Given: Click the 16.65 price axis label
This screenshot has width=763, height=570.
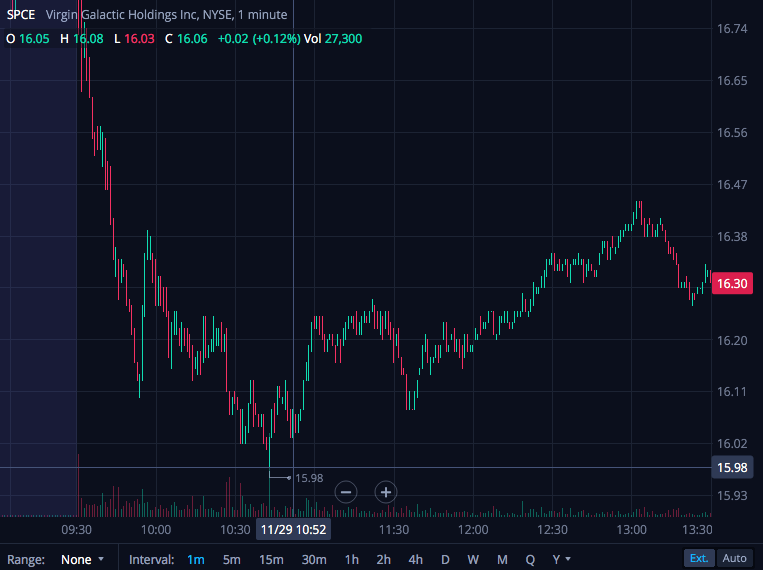Looking at the screenshot, I should pyautogui.click(x=732, y=80).
